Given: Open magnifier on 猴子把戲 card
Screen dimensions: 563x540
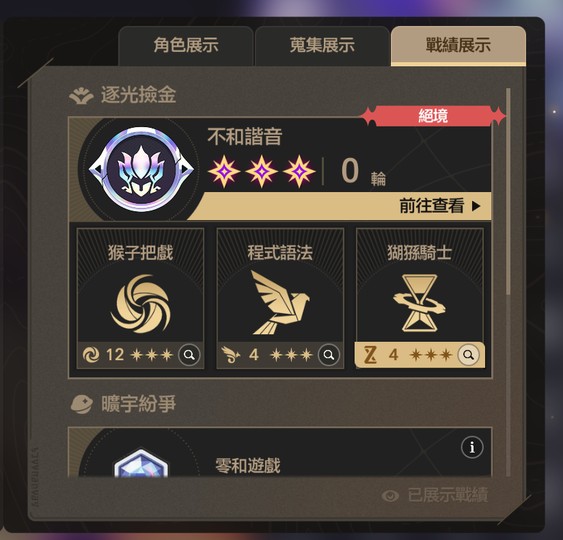Looking at the screenshot, I should 189,355.
